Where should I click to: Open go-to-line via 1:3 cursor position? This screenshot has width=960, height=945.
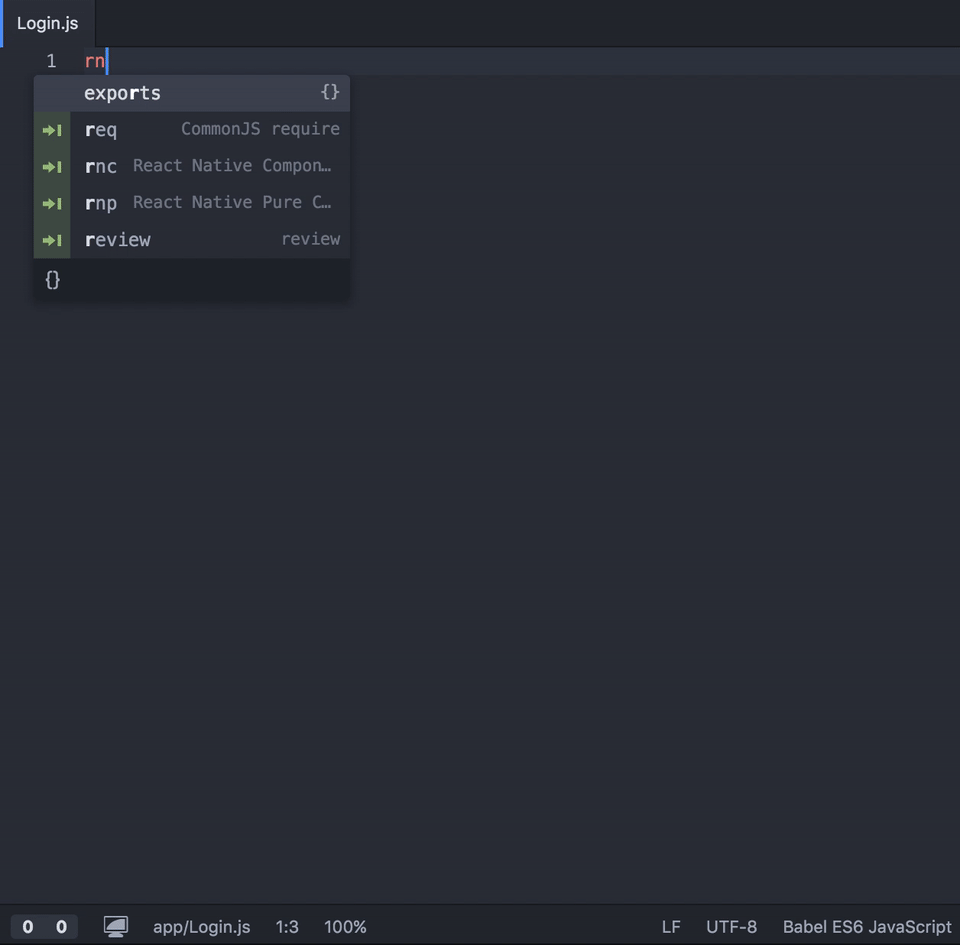pyautogui.click(x=287, y=927)
